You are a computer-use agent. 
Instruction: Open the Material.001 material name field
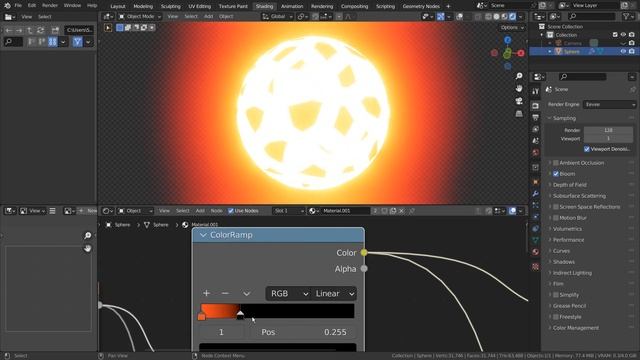point(346,211)
